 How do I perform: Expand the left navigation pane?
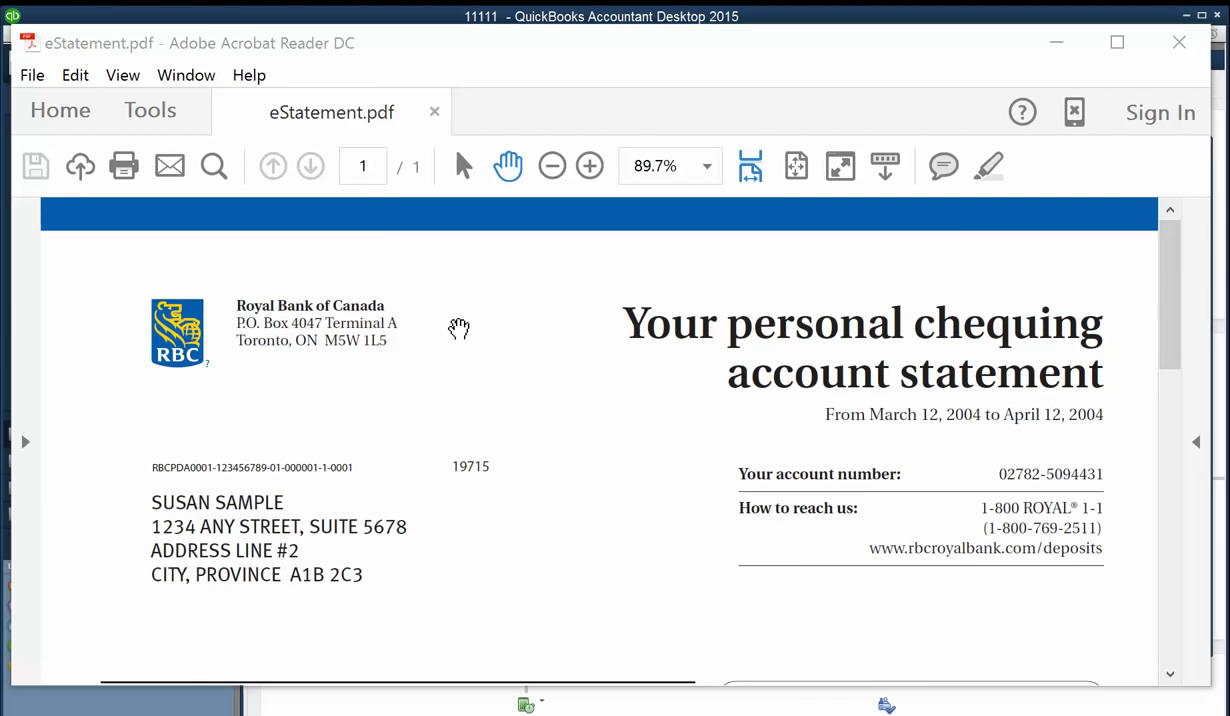(x=26, y=442)
